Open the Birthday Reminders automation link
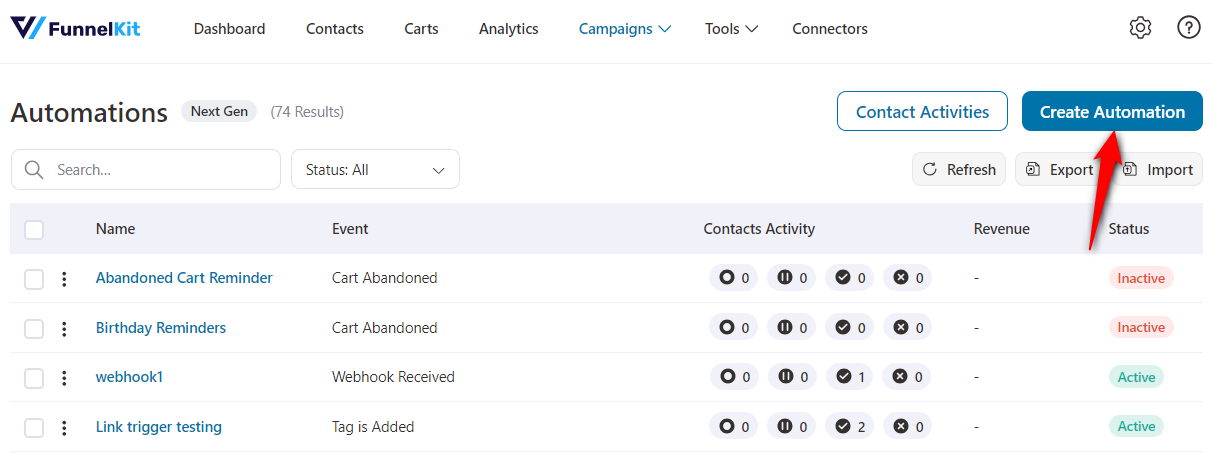The height and width of the screenshot is (454, 1213). pyautogui.click(x=161, y=328)
